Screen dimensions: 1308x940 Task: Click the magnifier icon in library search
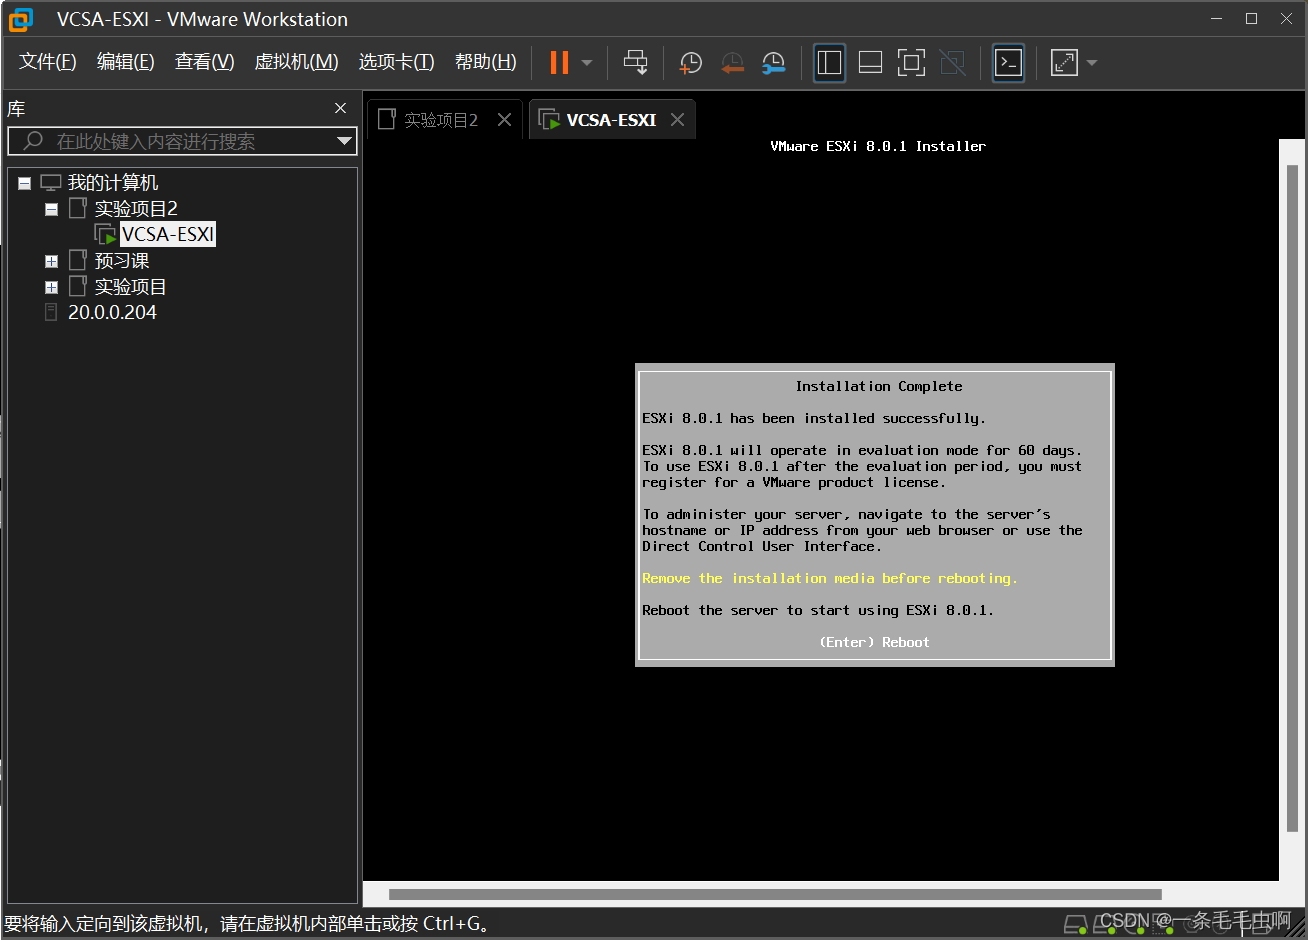pos(34,141)
